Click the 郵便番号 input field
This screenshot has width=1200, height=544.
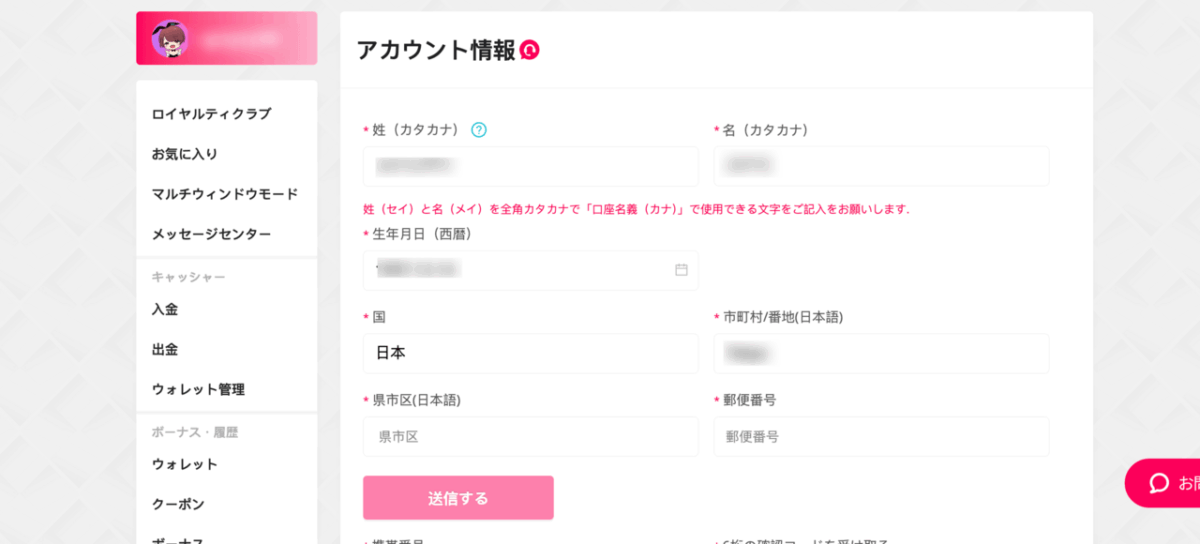881,436
